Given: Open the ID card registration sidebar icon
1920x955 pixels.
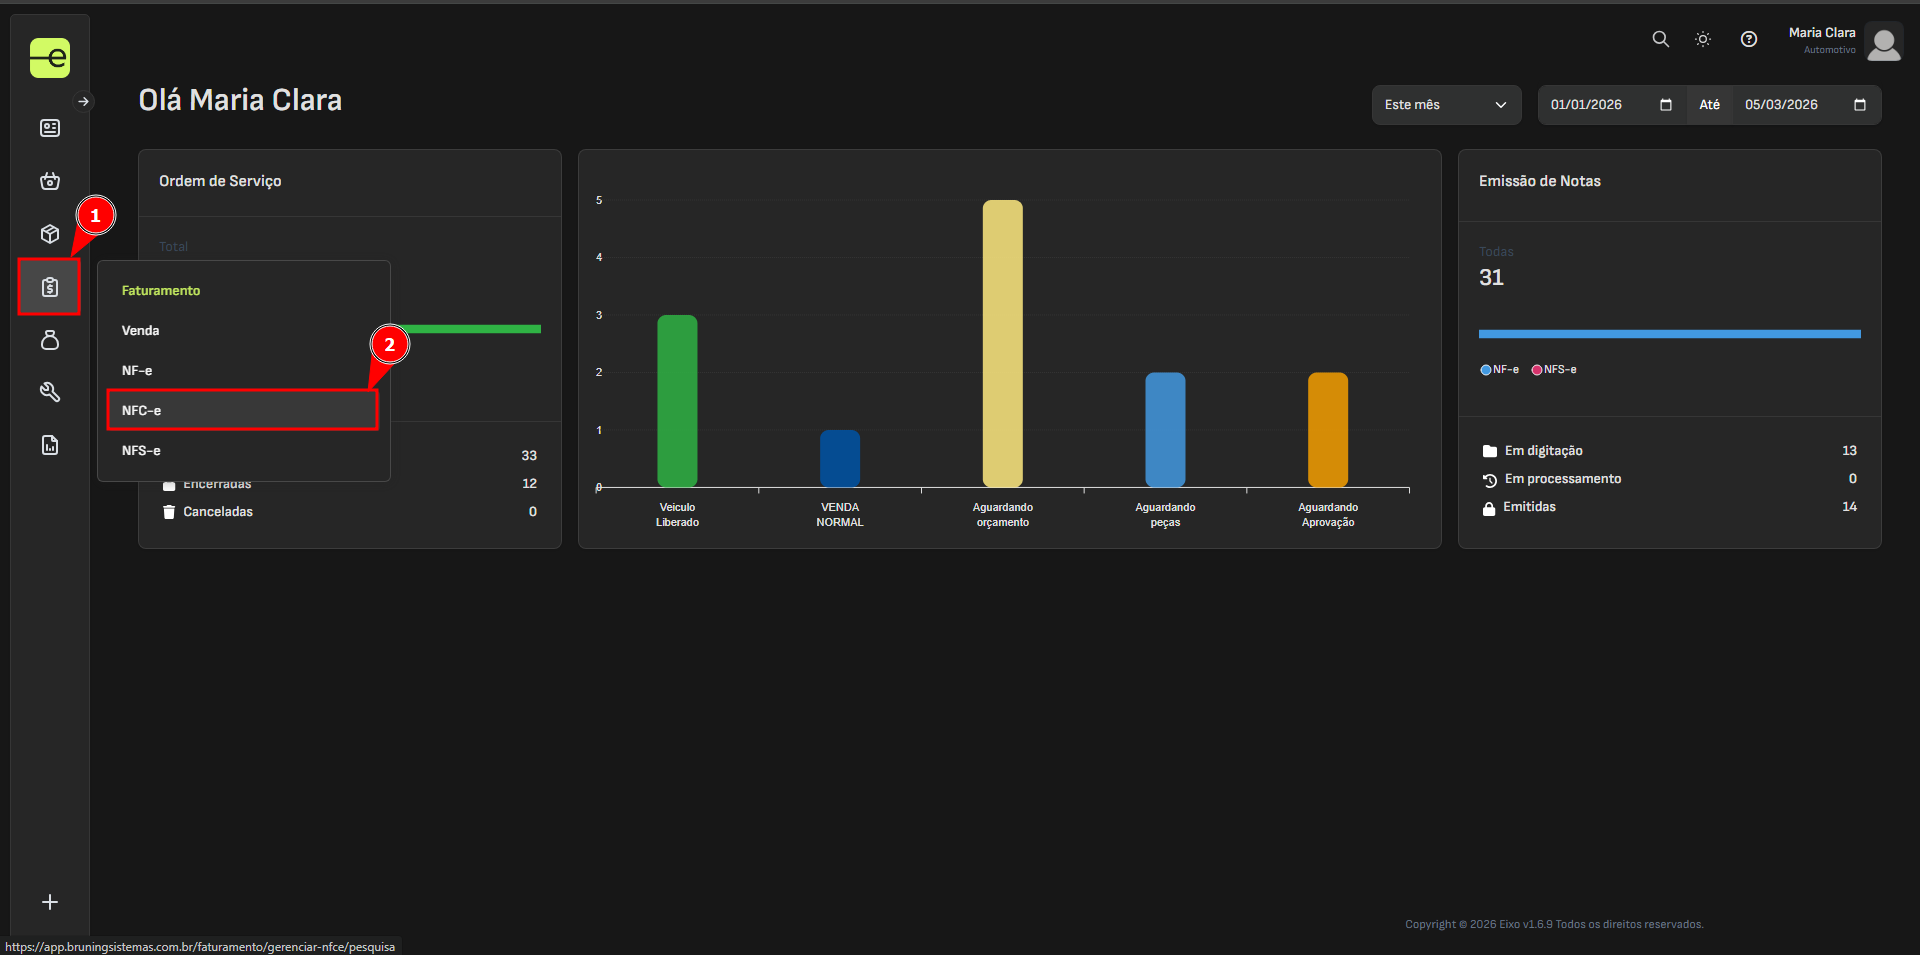Looking at the screenshot, I should click(50, 128).
